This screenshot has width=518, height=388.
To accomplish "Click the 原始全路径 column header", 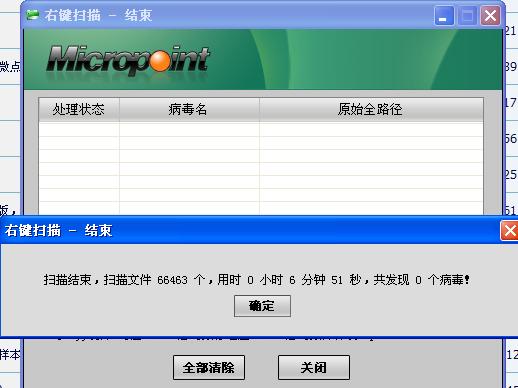I will pos(371,109).
